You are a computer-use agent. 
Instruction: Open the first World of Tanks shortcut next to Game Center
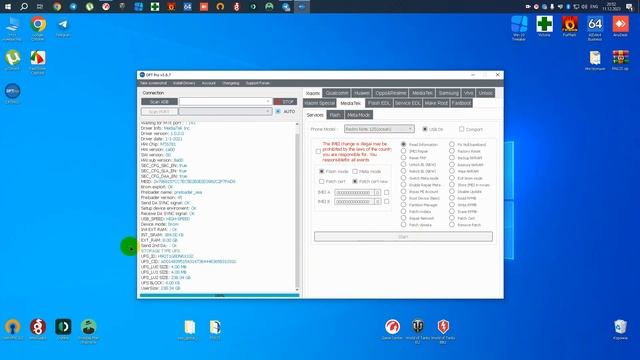coord(418,331)
